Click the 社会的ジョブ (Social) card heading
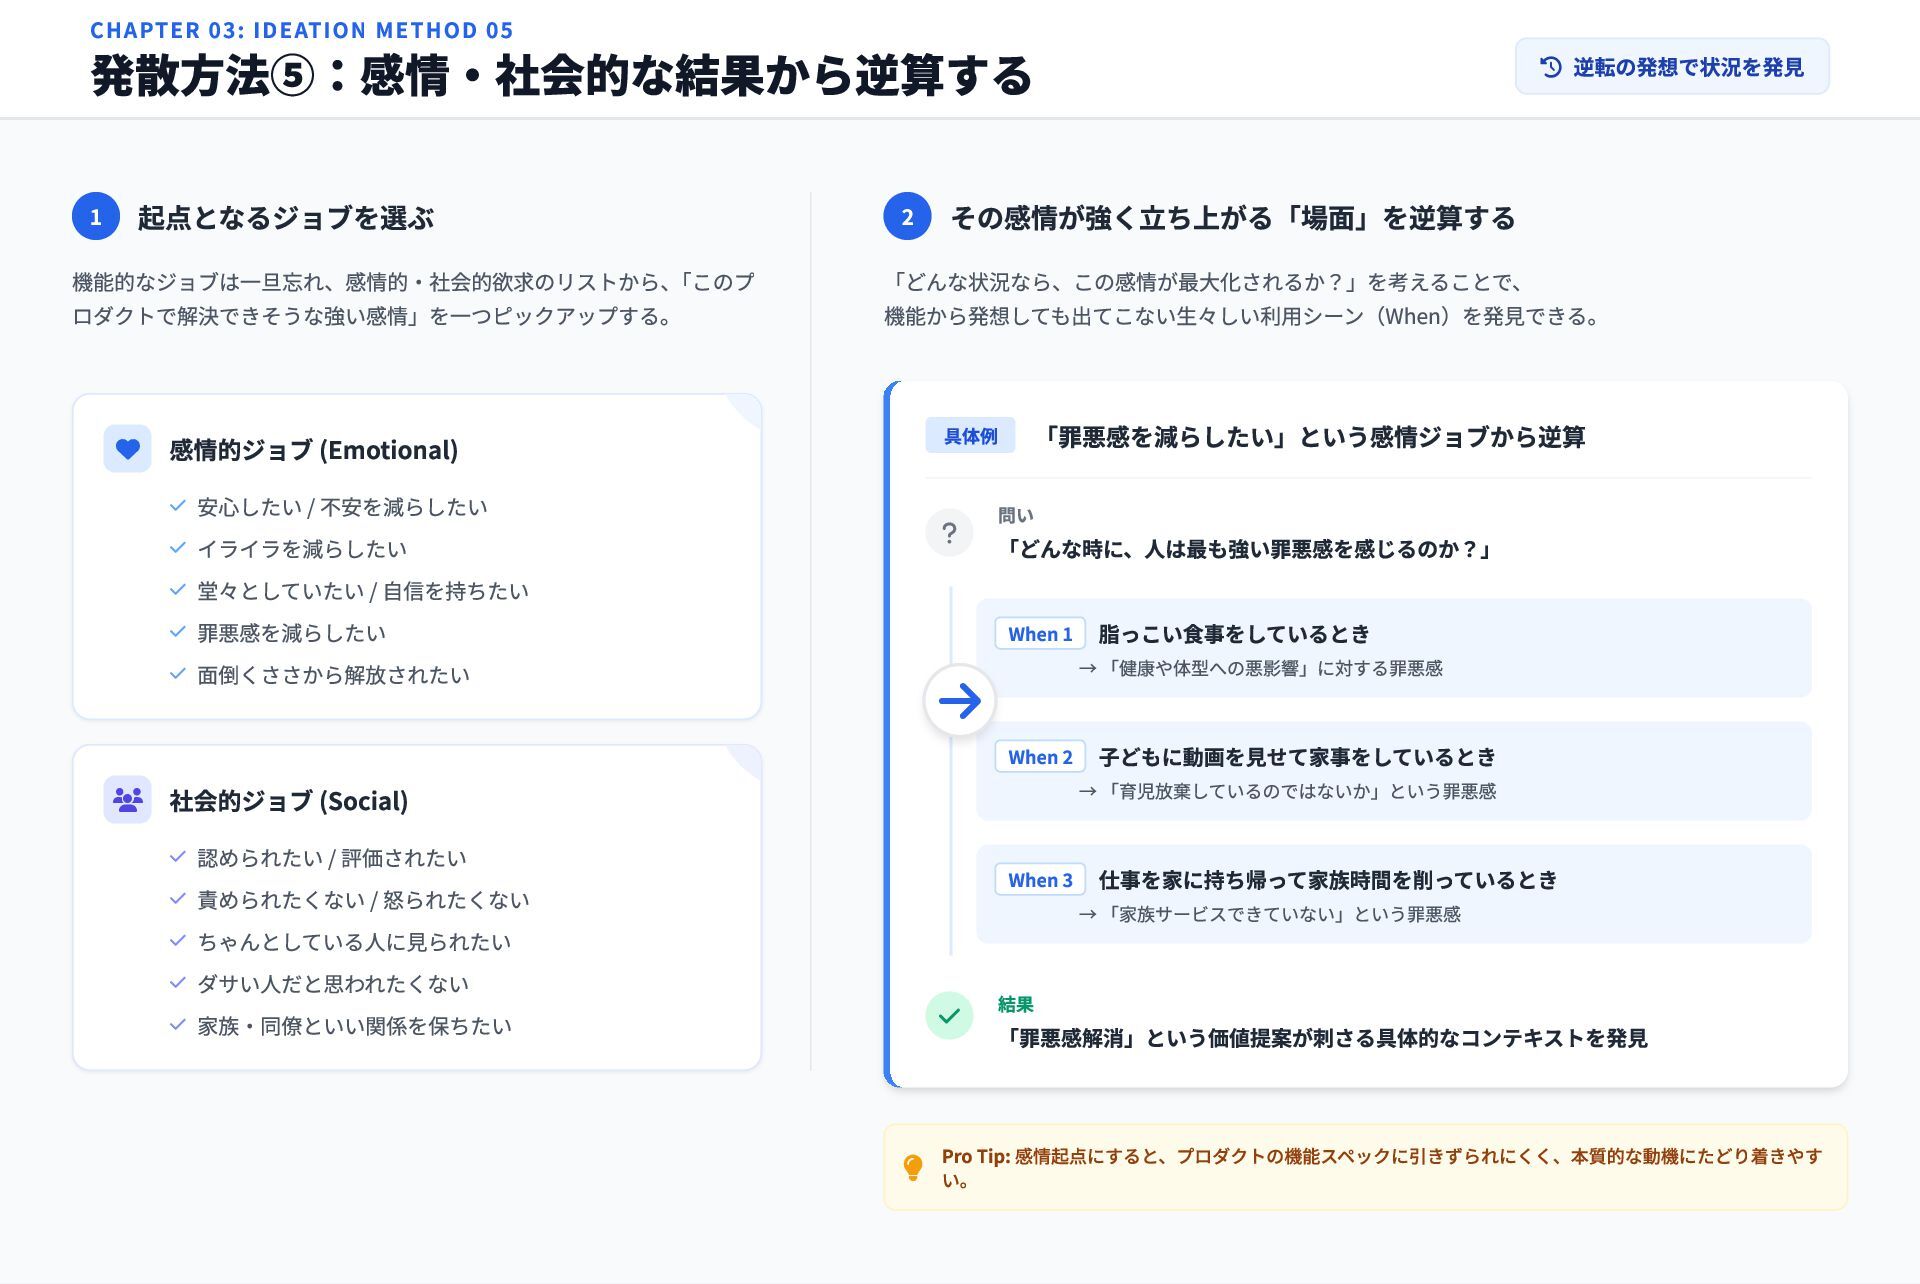1920x1284 pixels. coord(288,801)
